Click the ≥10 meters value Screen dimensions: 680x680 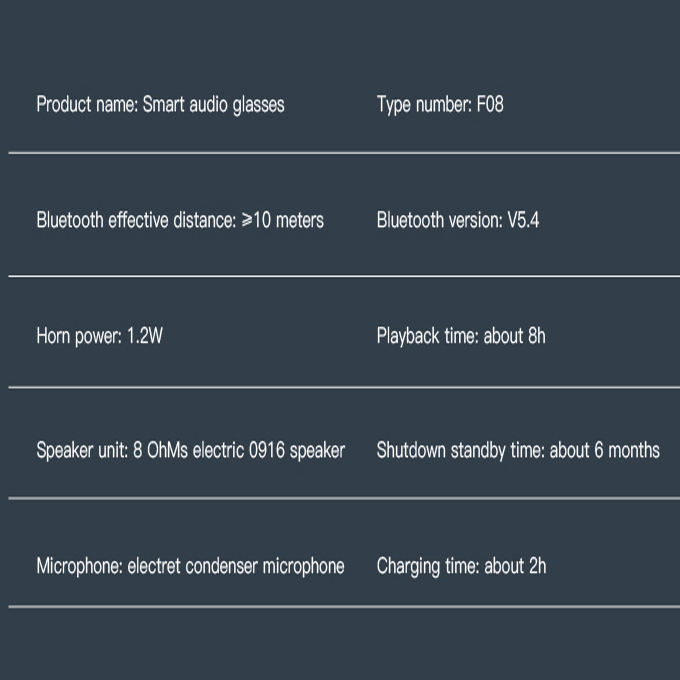(283, 220)
